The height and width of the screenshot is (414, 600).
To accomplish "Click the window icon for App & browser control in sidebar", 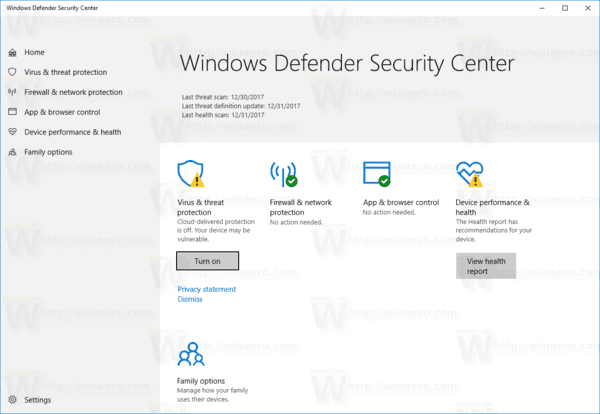I will click(x=12, y=112).
